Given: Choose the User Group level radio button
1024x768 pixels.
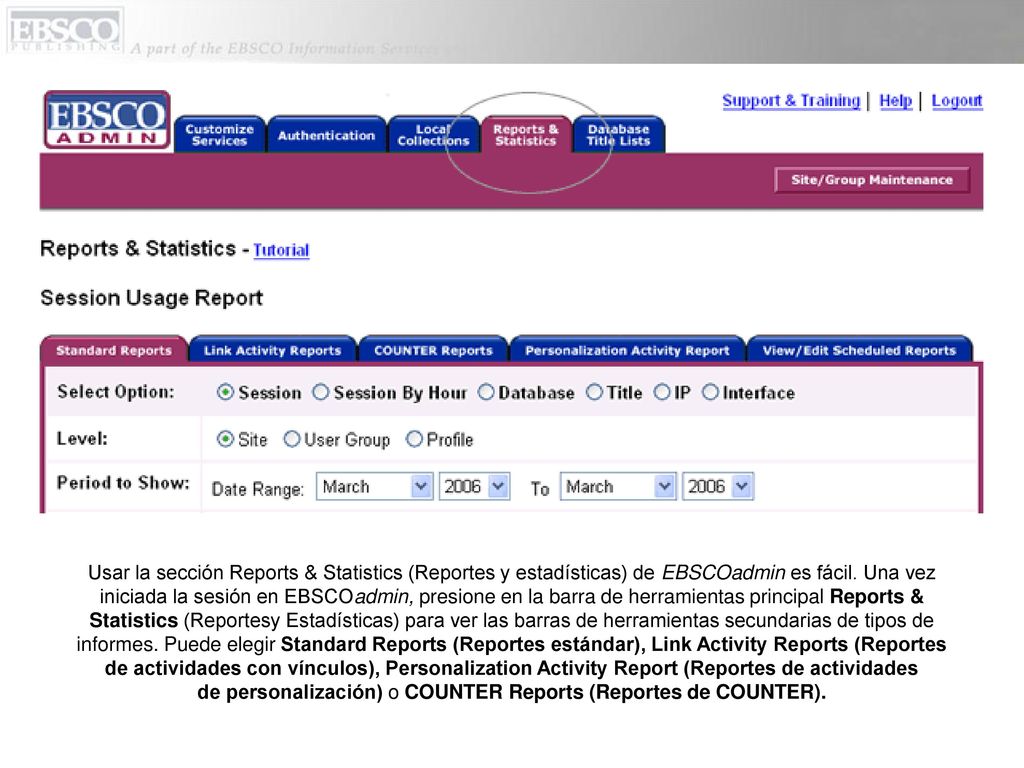Looking at the screenshot, I should point(291,439).
